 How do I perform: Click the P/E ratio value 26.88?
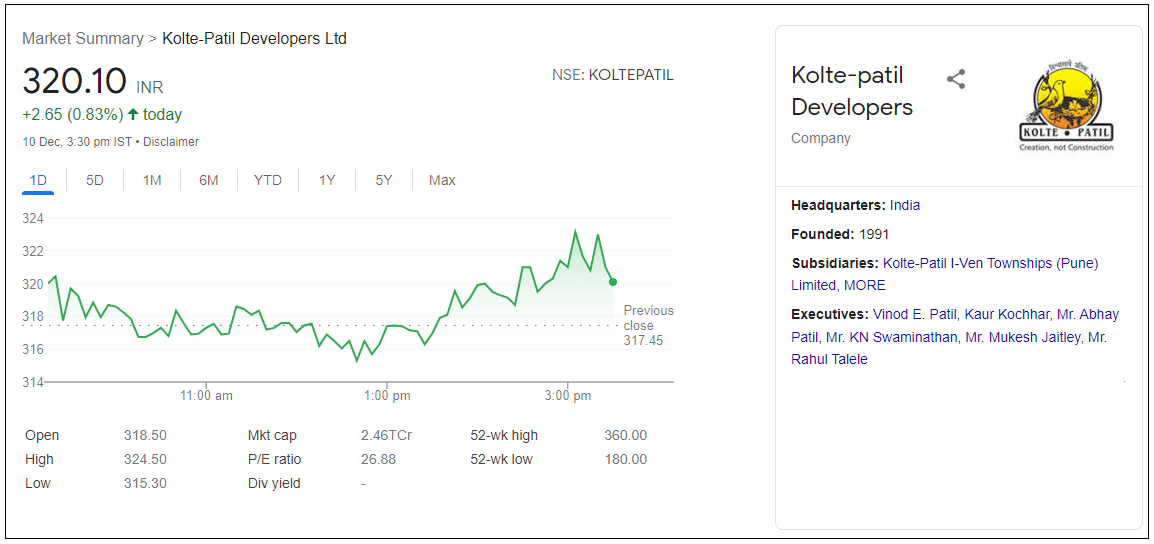tap(378, 459)
